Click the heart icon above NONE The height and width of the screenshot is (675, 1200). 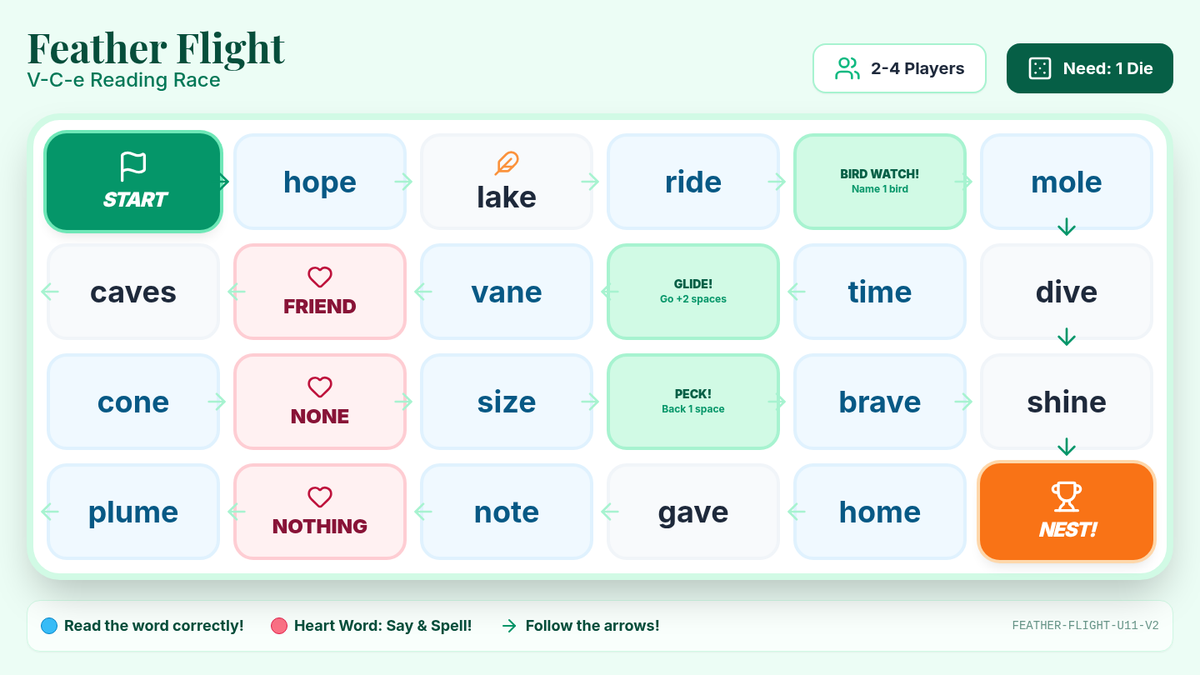319,387
